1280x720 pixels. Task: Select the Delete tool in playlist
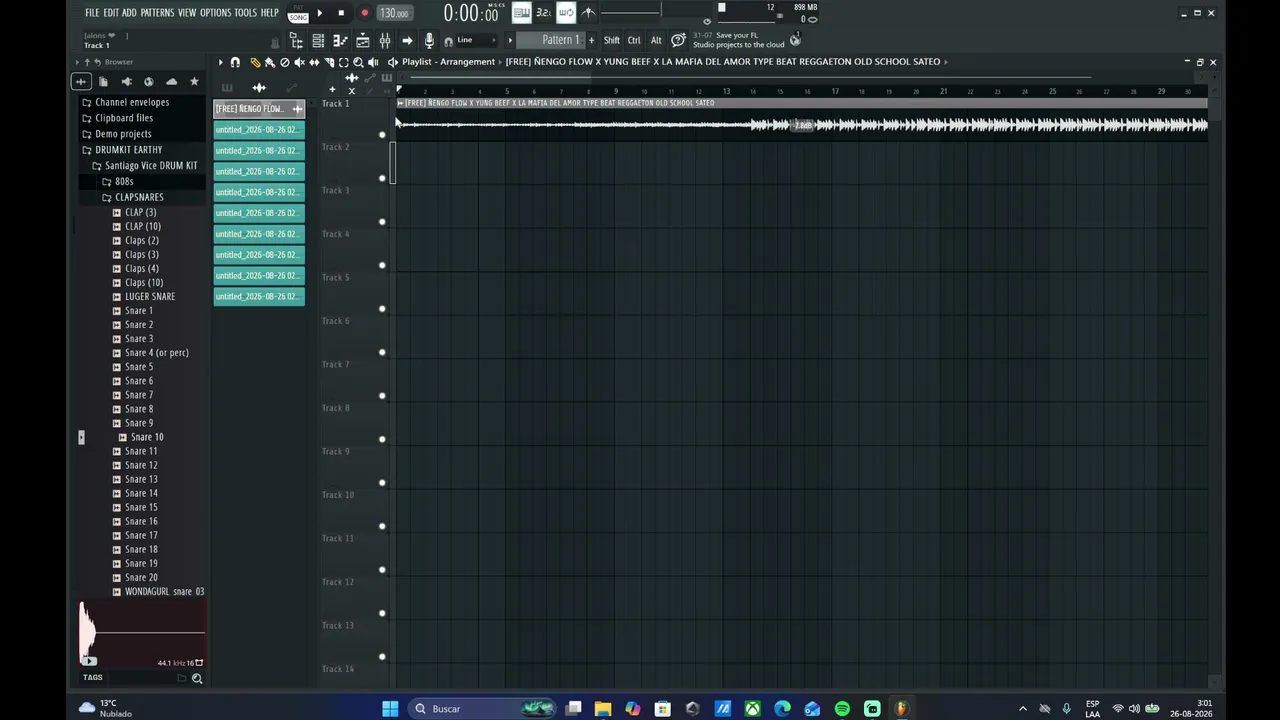tap(285, 62)
